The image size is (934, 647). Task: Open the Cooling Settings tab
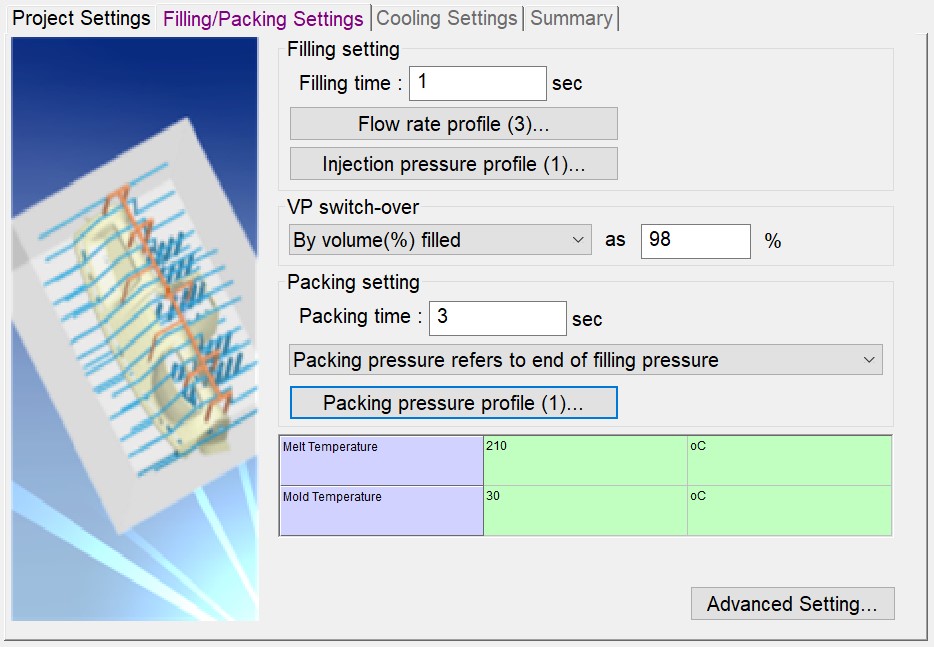[x=447, y=18]
